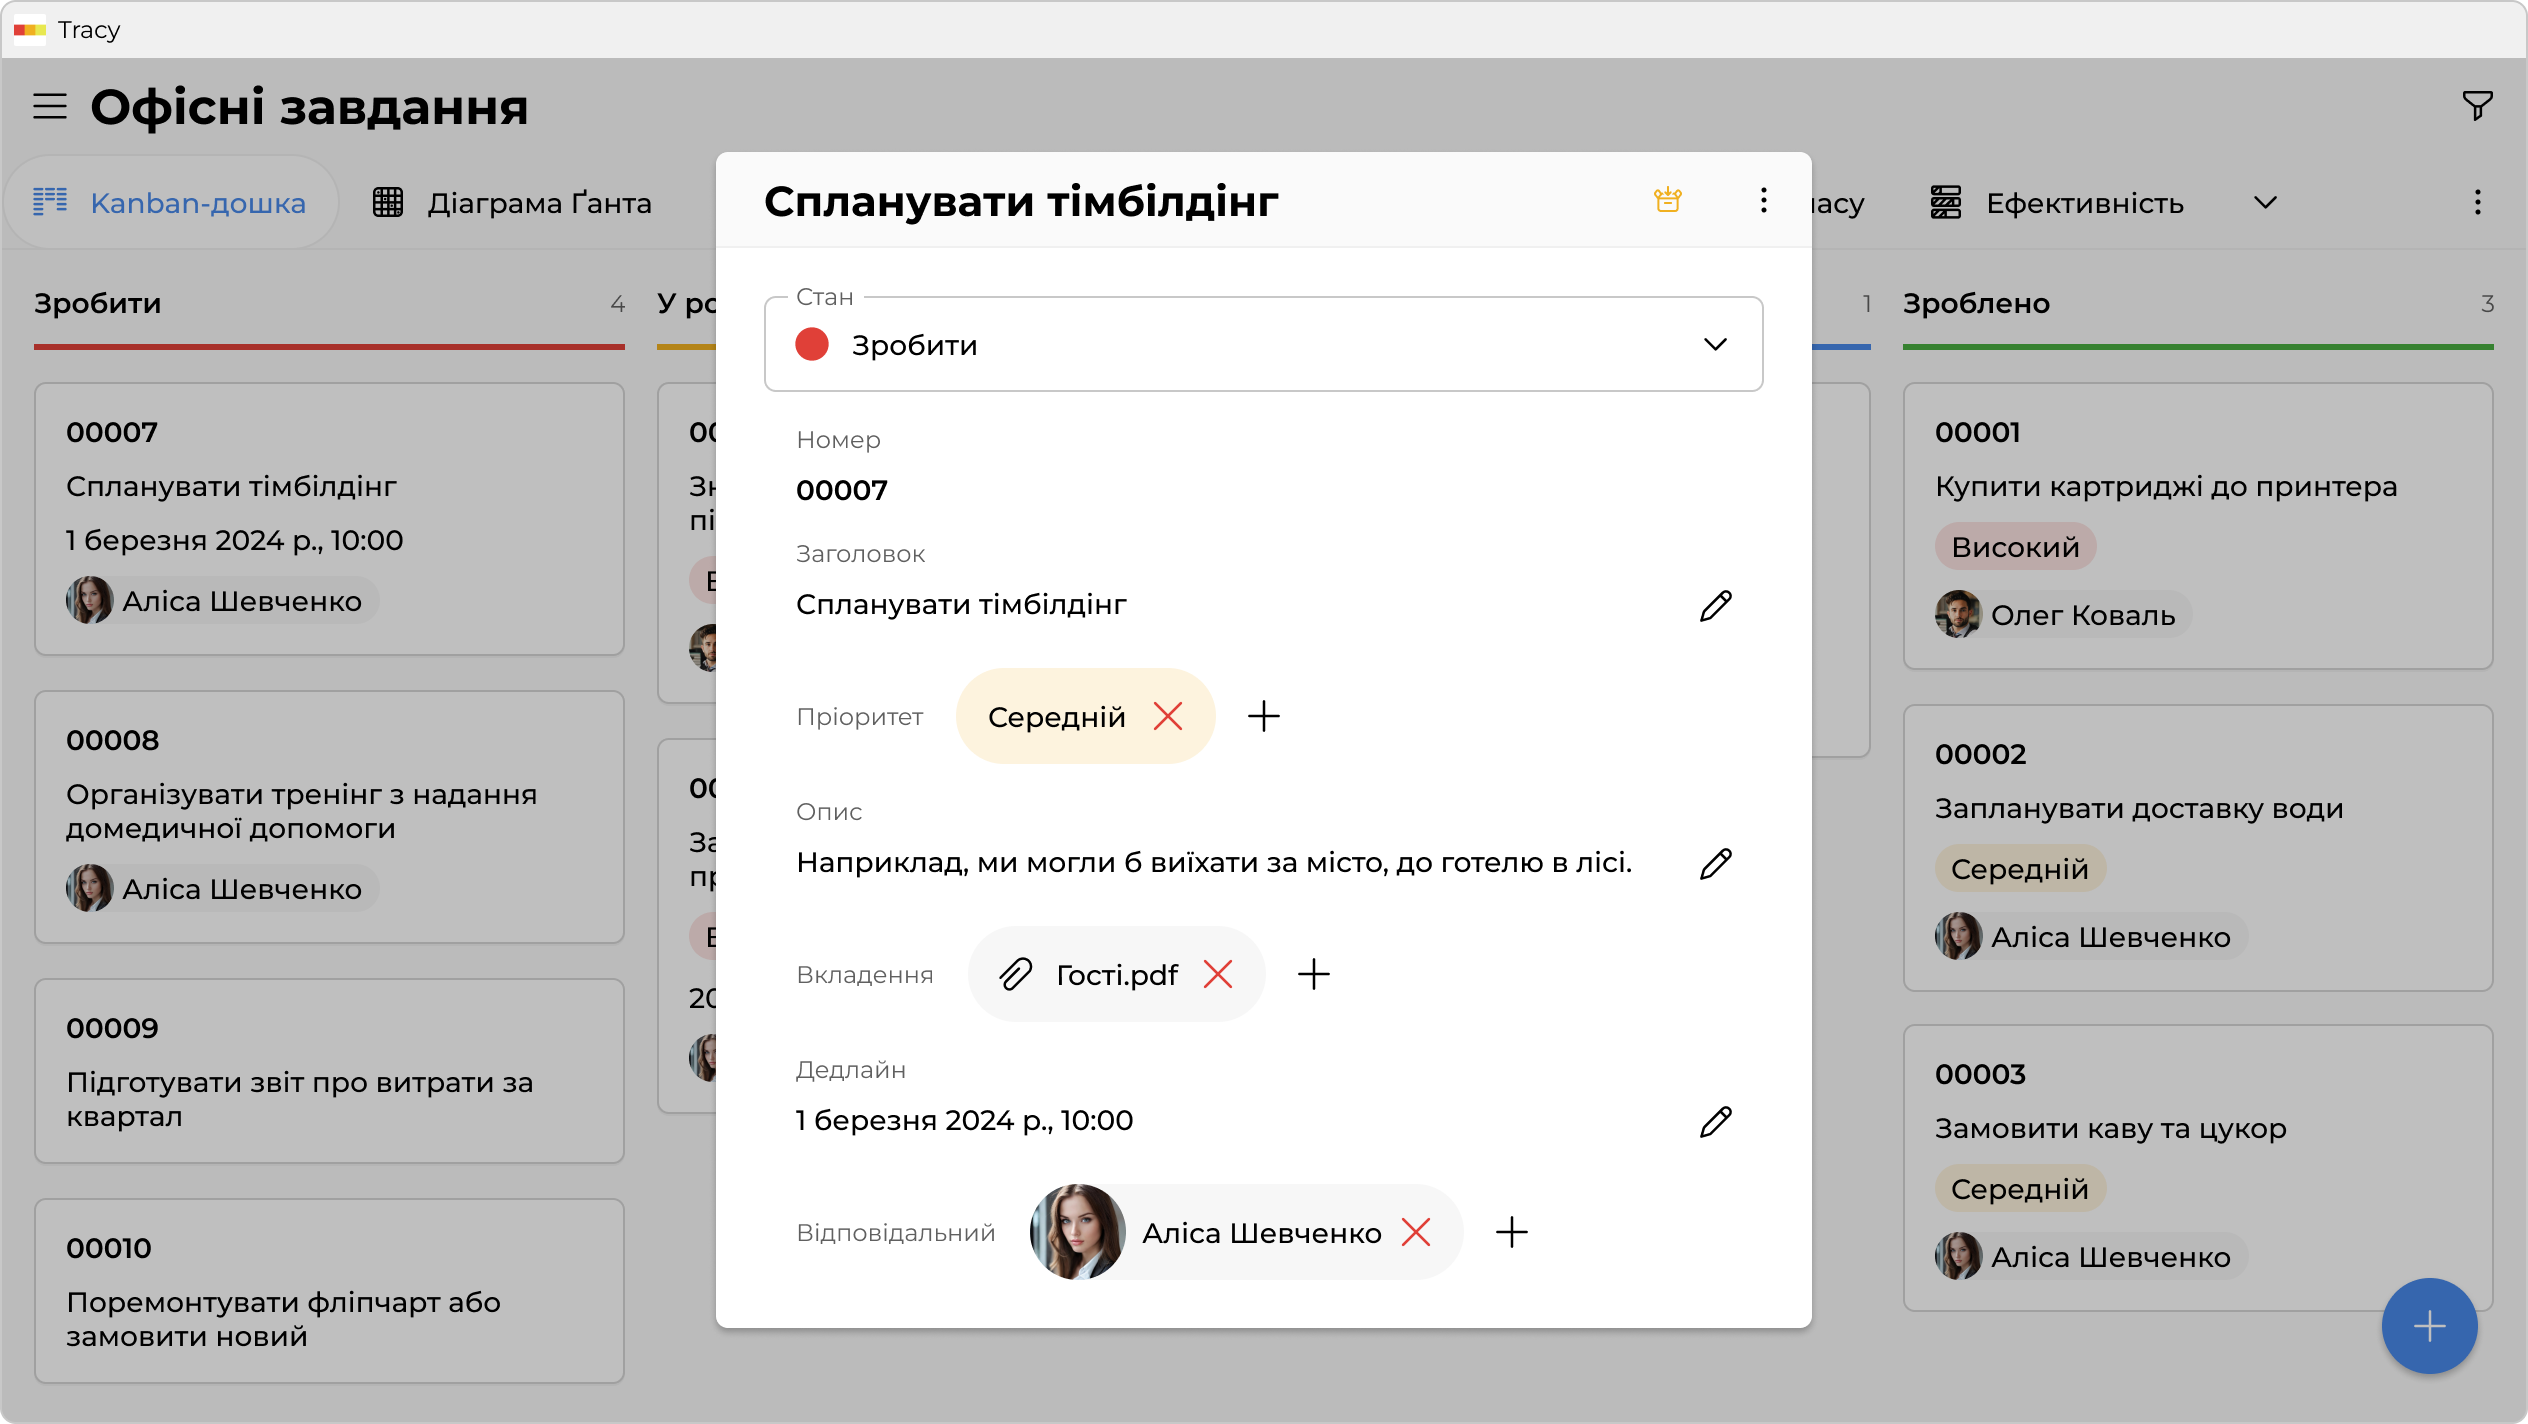Image resolution: width=2528 pixels, height=1424 pixels.
Task: Expand the tabs overflow chevron
Action: (2265, 203)
